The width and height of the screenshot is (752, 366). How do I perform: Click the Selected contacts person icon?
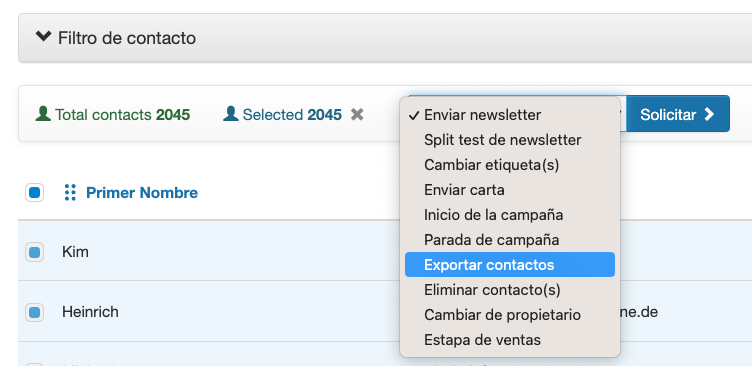231,114
